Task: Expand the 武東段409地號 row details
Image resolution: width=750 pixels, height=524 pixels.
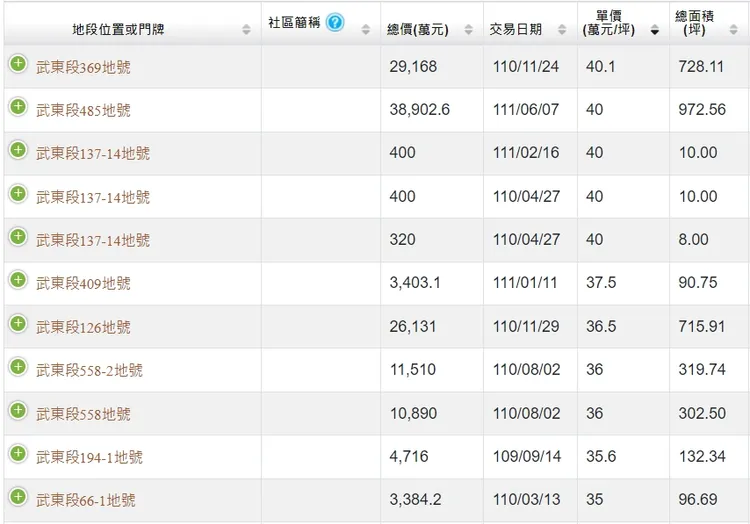Action: point(18,280)
